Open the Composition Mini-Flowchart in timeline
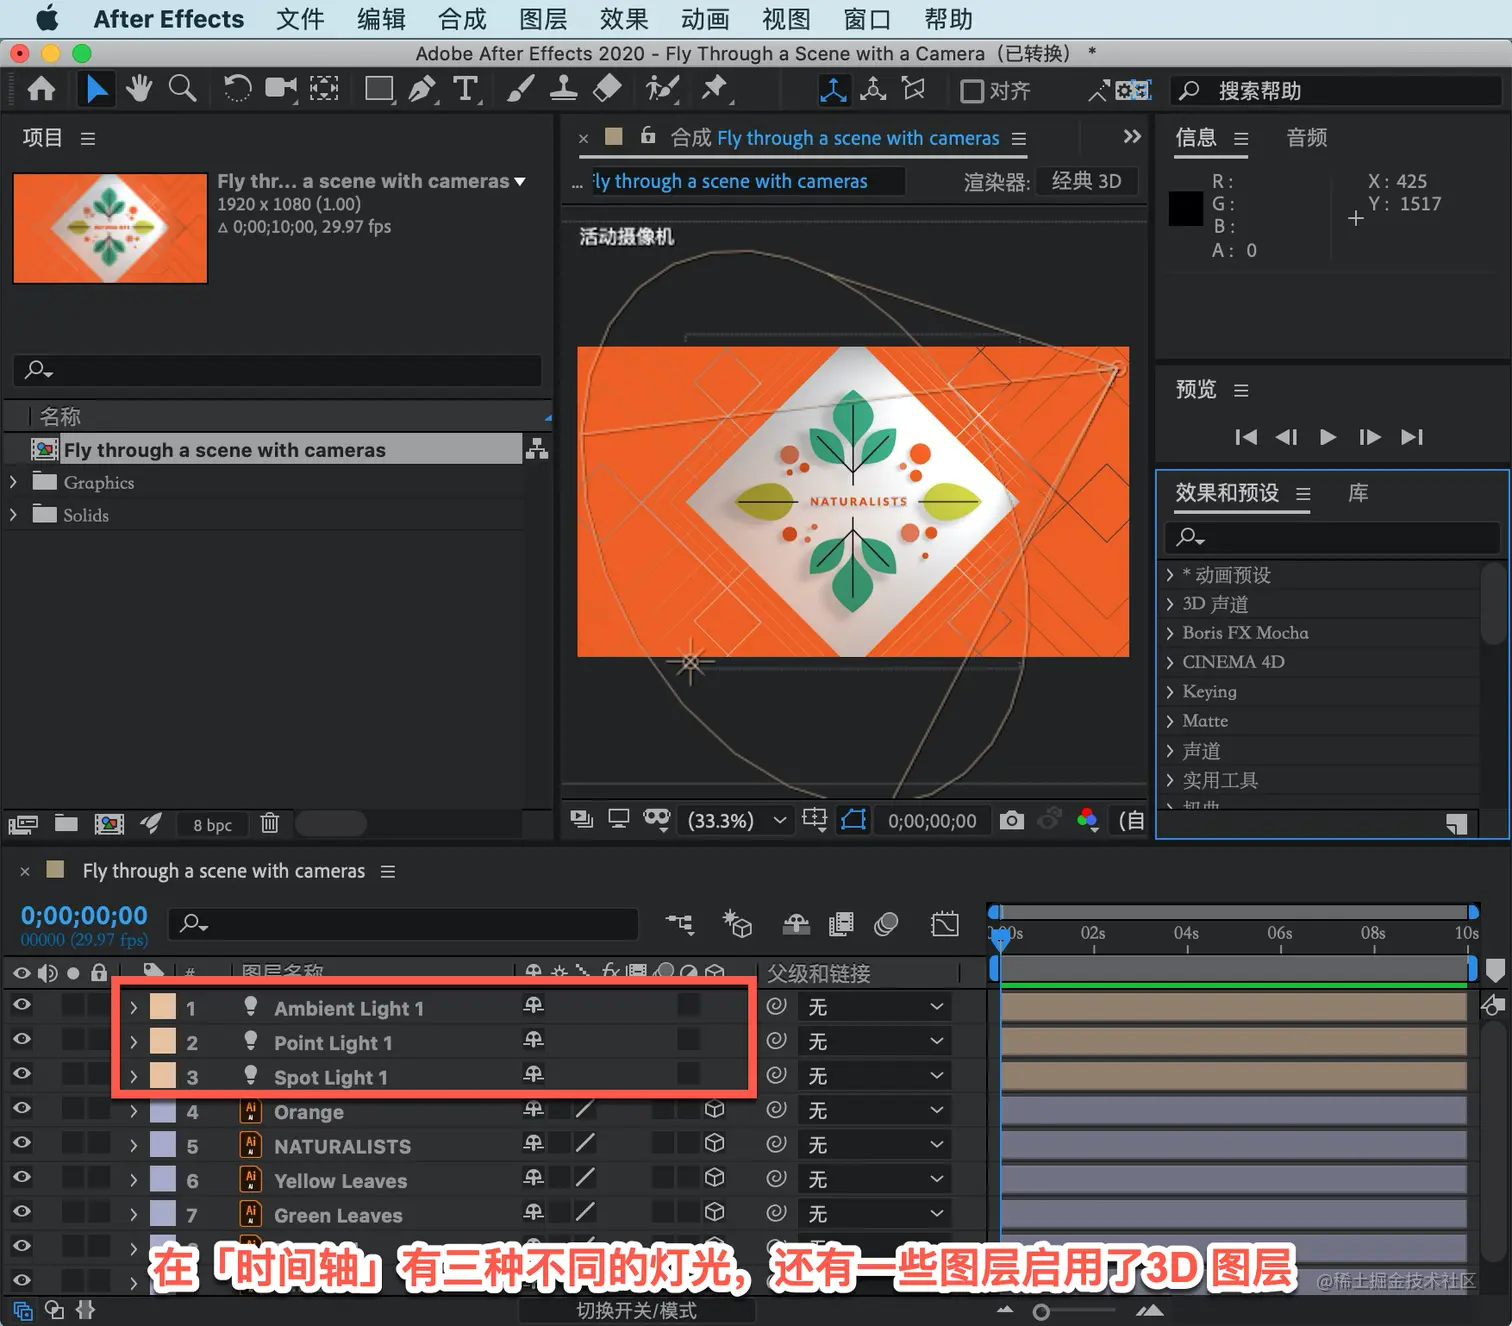The height and width of the screenshot is (1326, 1512). (x=680, y=923)
